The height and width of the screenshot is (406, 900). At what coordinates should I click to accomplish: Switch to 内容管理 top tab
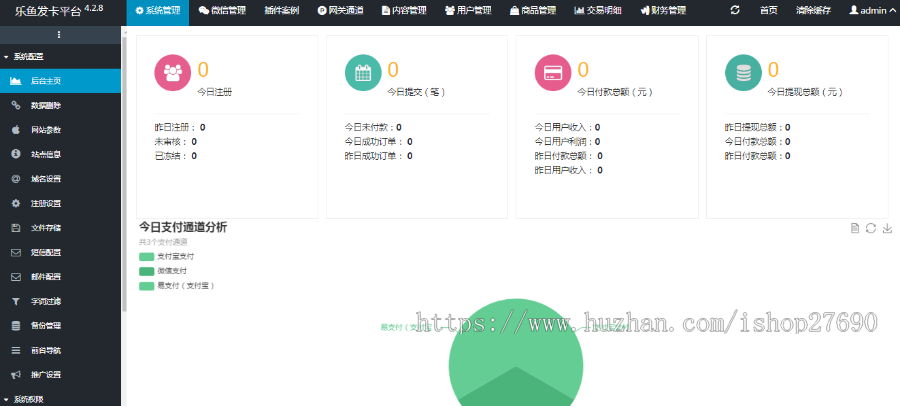click(x=404, y=10)
